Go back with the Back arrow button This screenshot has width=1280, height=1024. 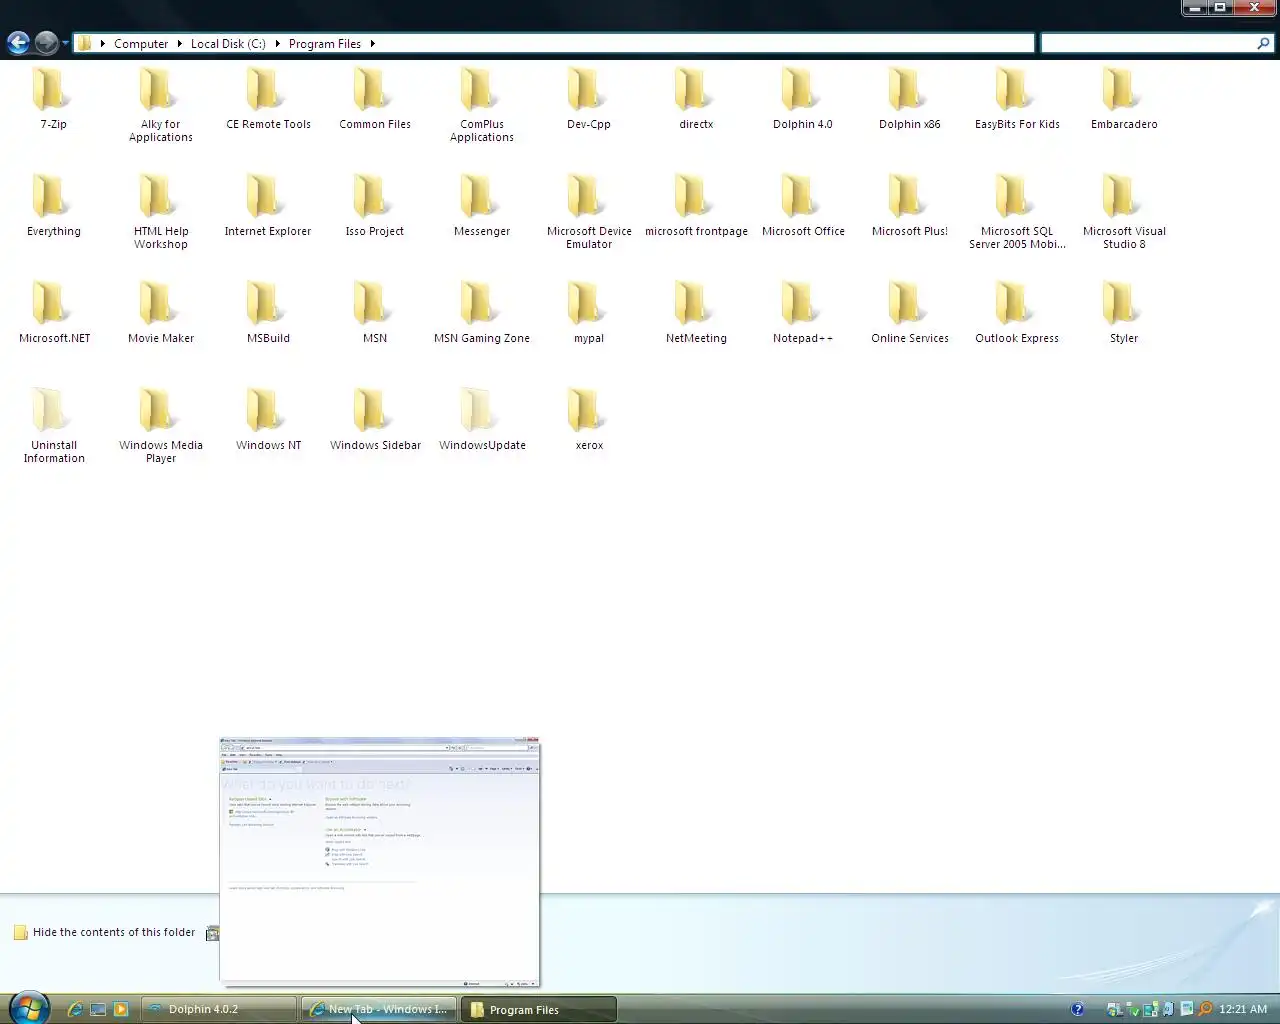pyautogui.click(x=18, y=43)
